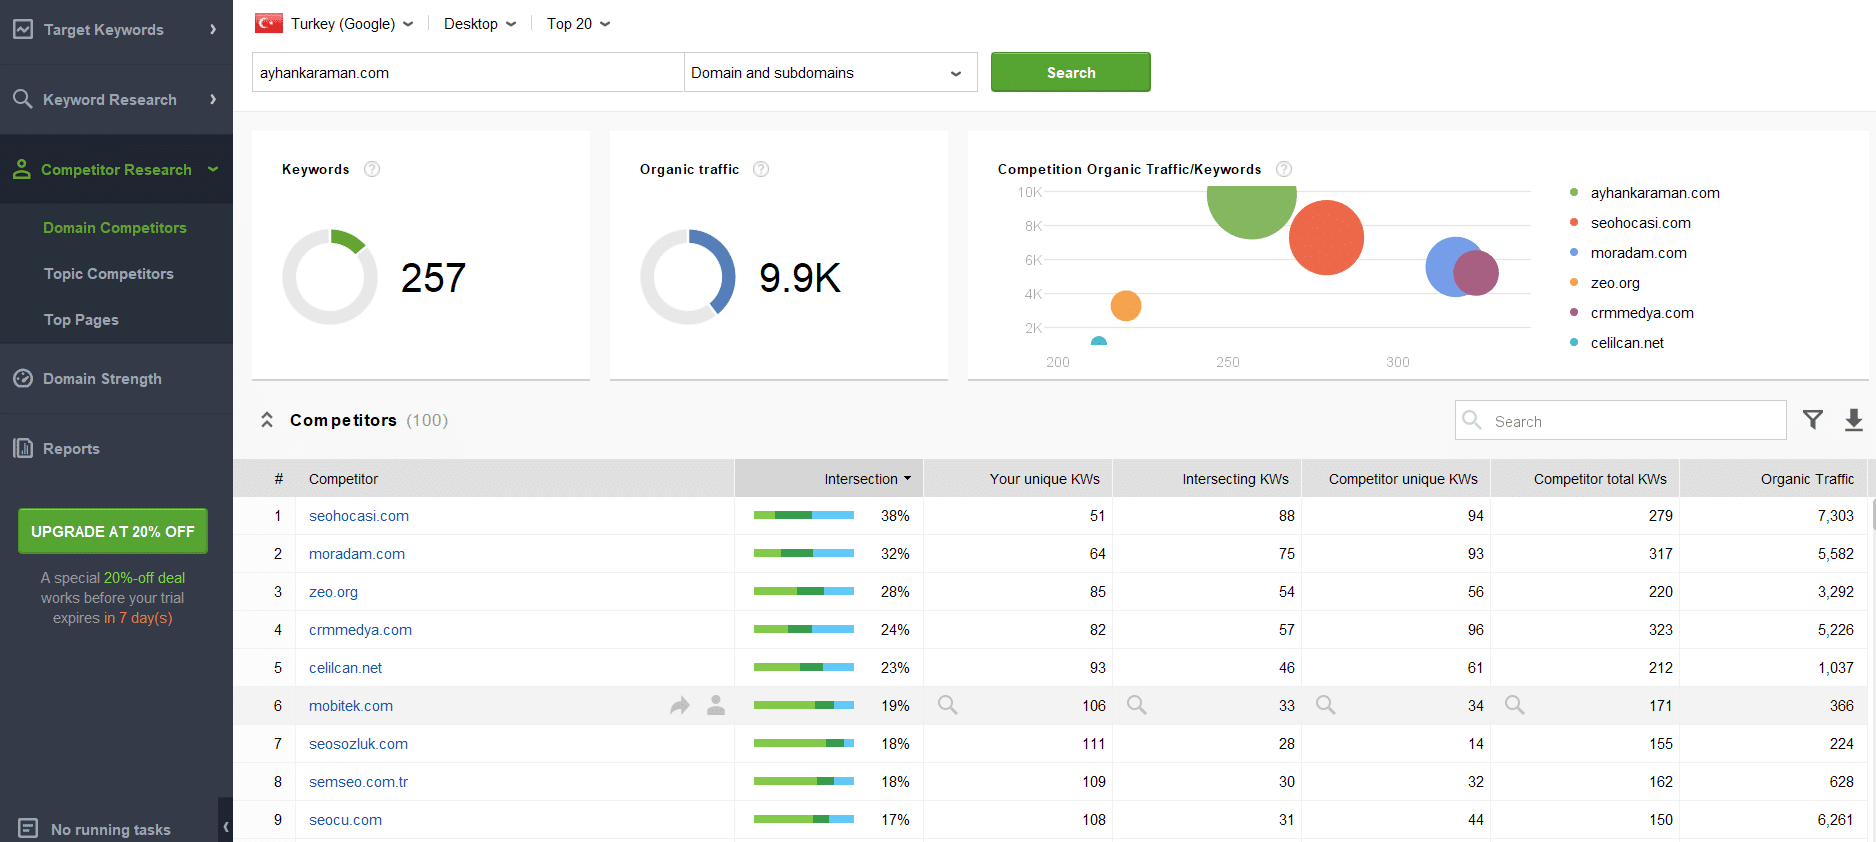Viewport: 1876px width, 842px height.
Task: Expand the Keyword Research menu
Action: (213, 99)
